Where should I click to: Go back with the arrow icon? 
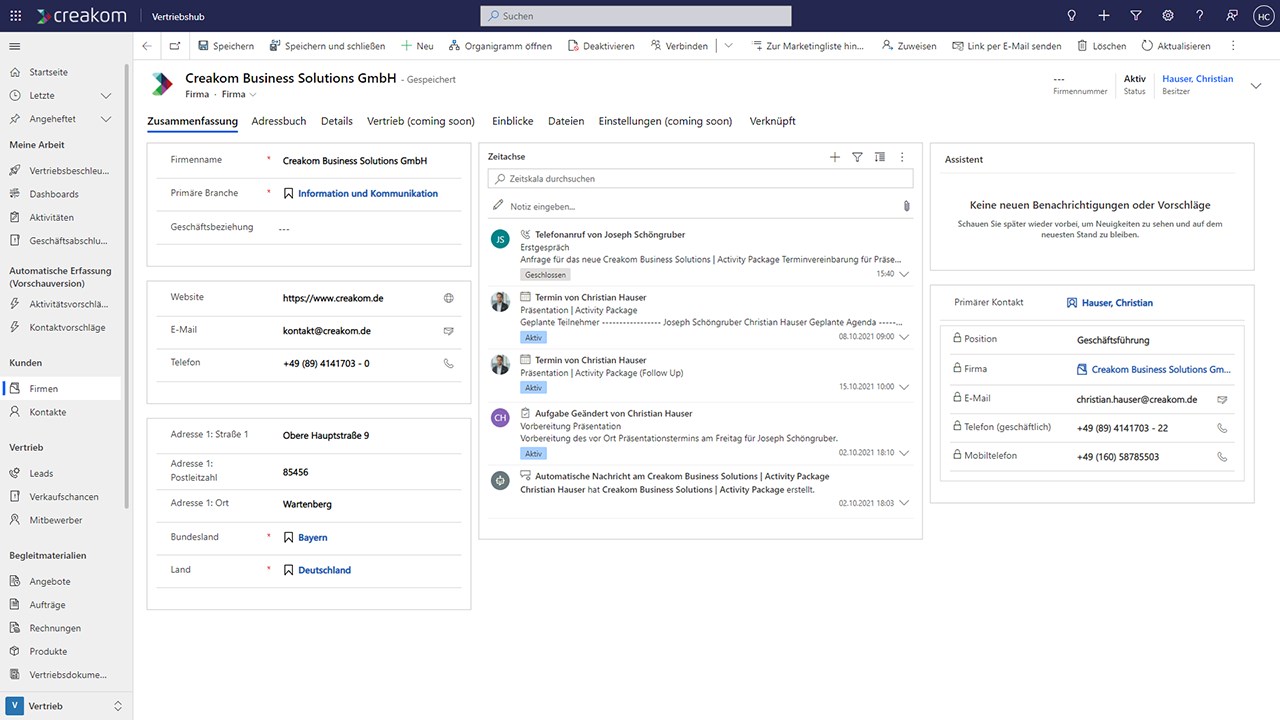[147, 46]
